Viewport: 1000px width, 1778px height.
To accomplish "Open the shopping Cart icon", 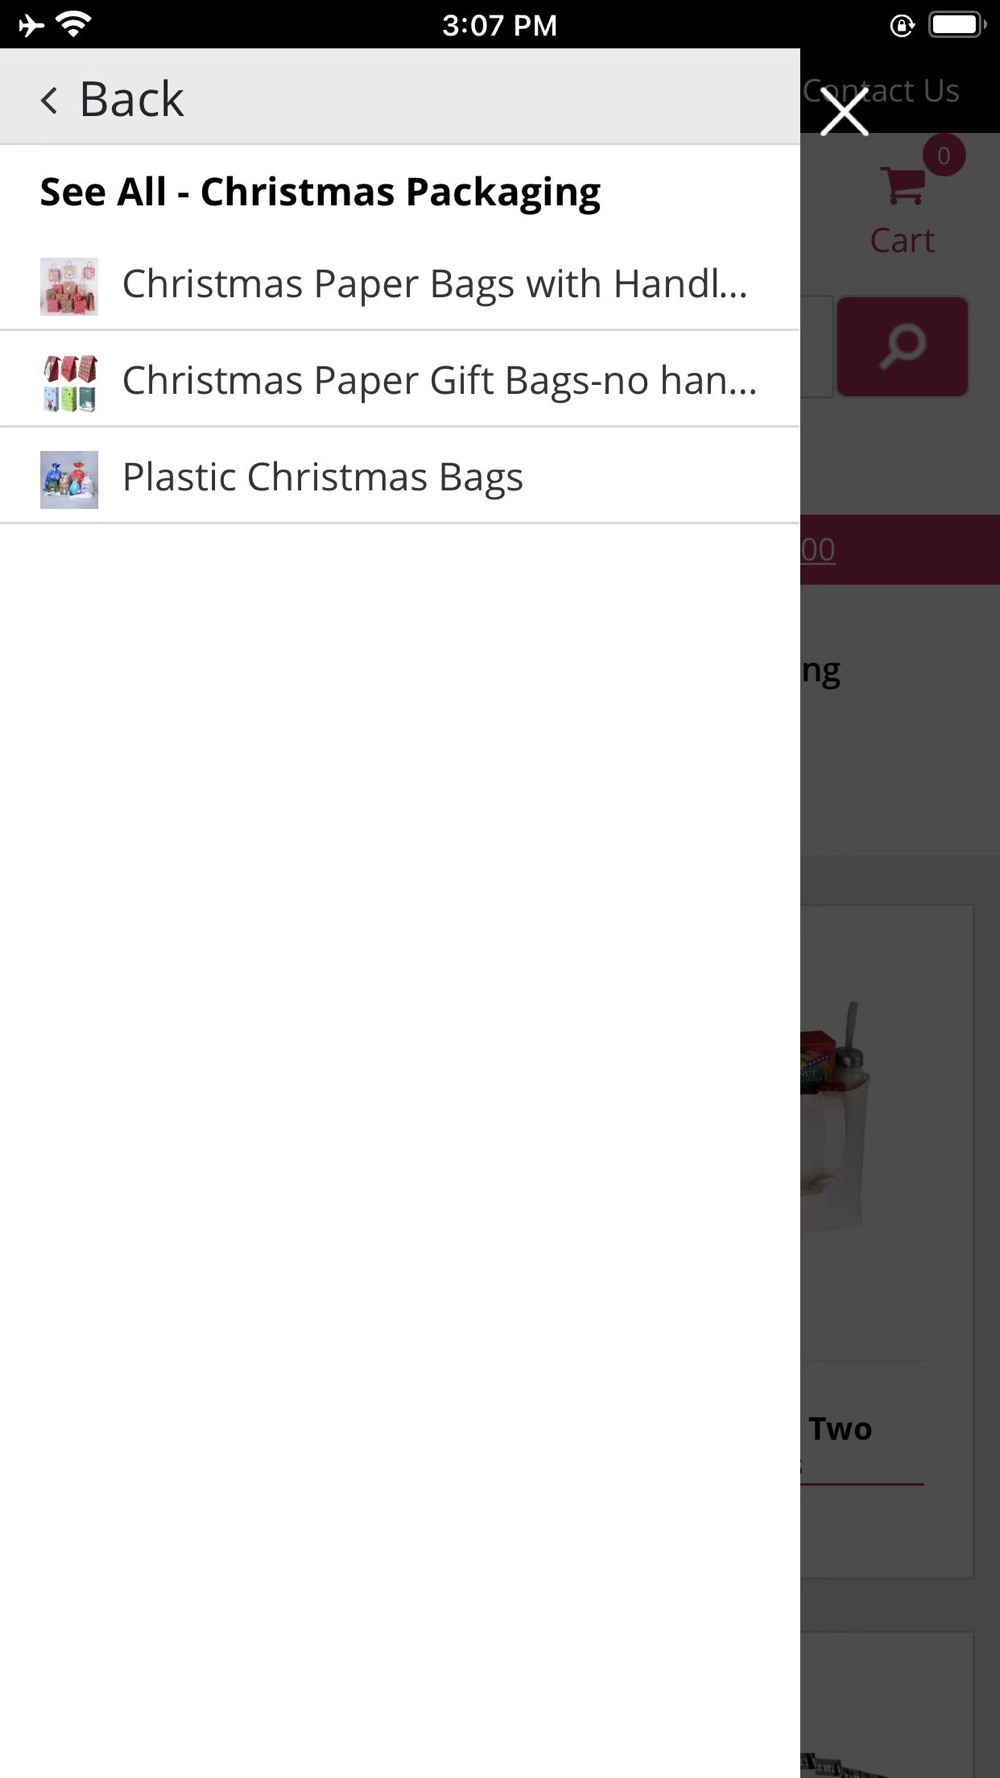I will point(902,185).
